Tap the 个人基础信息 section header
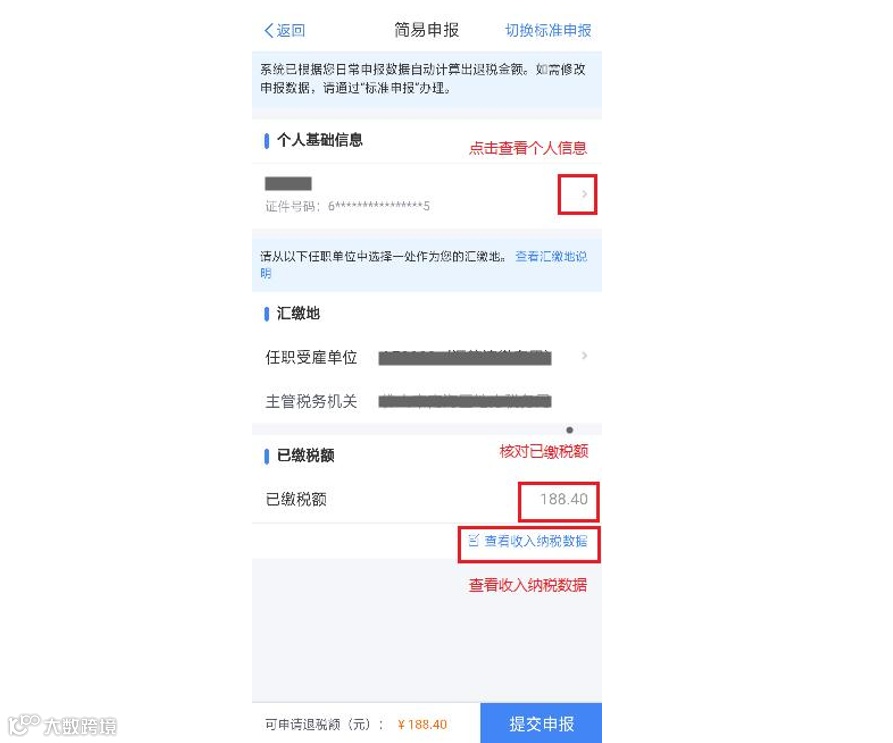This screenshot has height=743, width=893. (319, 140)
